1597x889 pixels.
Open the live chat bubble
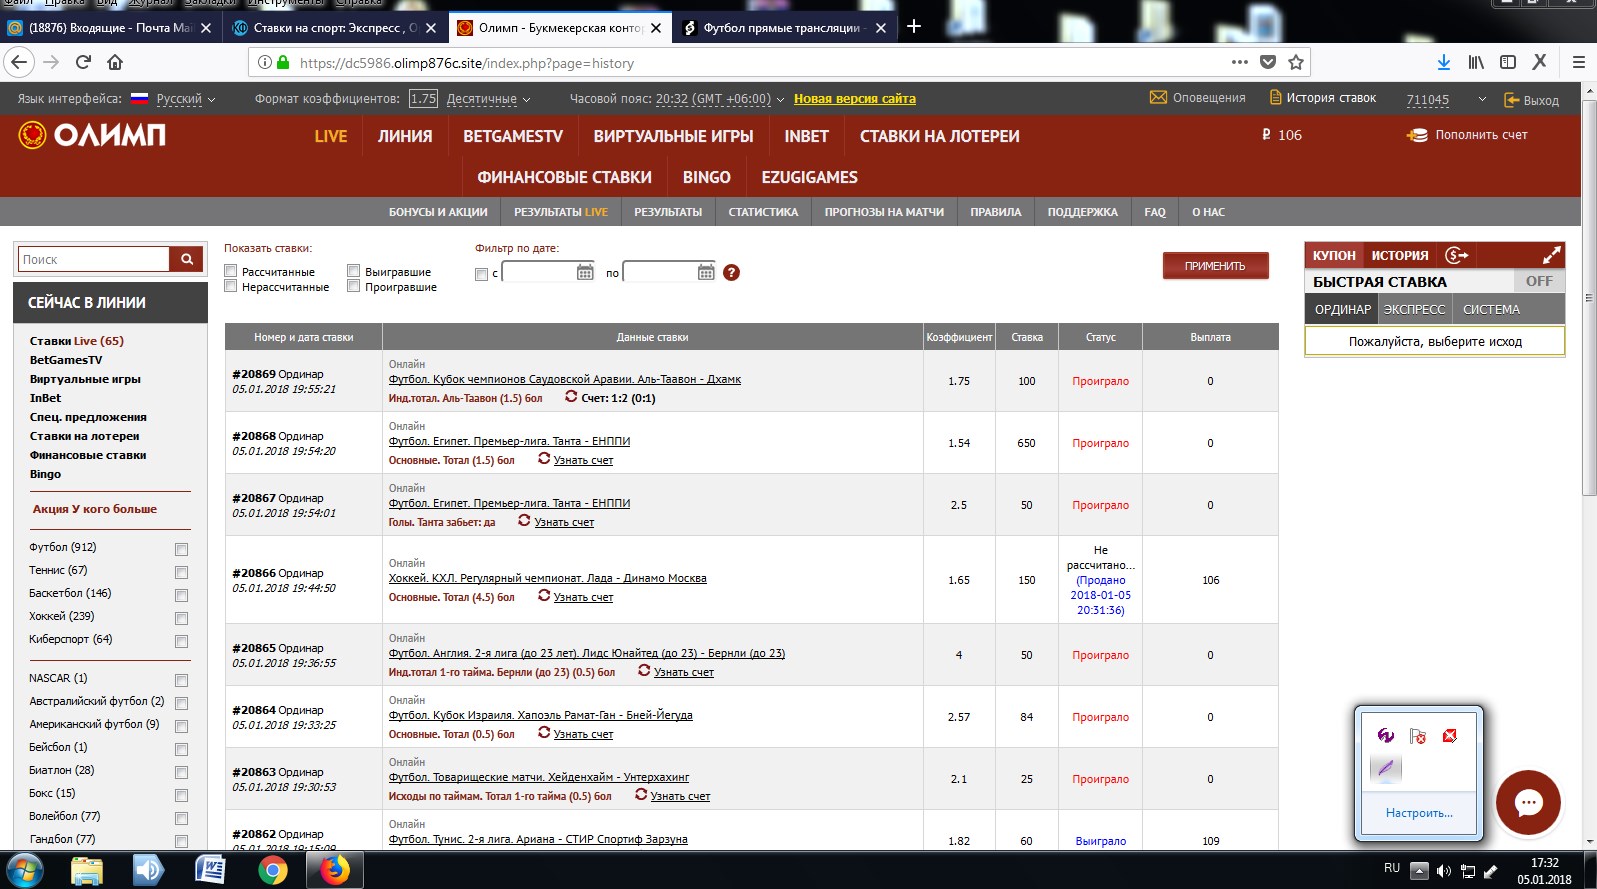(x=1528, y=802)
